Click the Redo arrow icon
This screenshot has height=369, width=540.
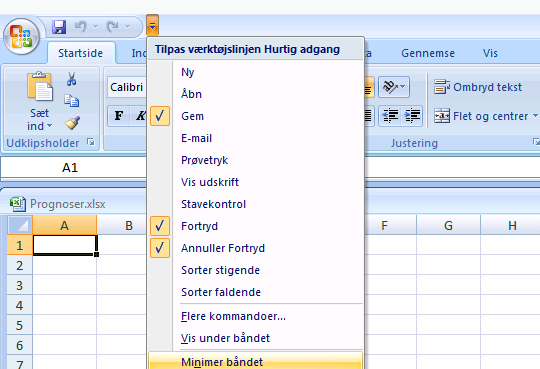(113, 27)
